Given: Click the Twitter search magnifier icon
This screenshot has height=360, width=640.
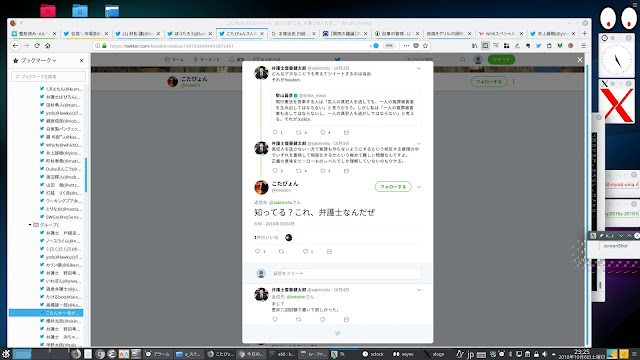Looking at the screenshot, I should (463, 60).
